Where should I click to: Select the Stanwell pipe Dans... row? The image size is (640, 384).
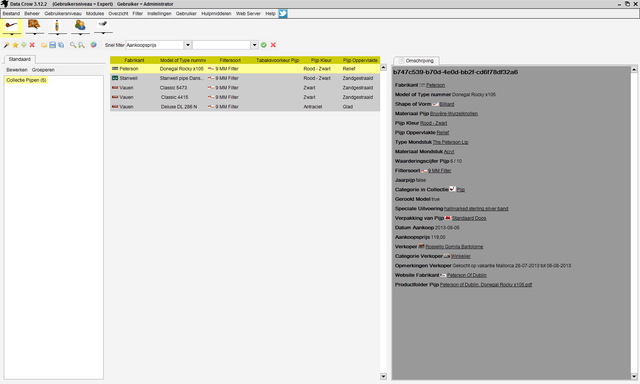pos(245,78)
